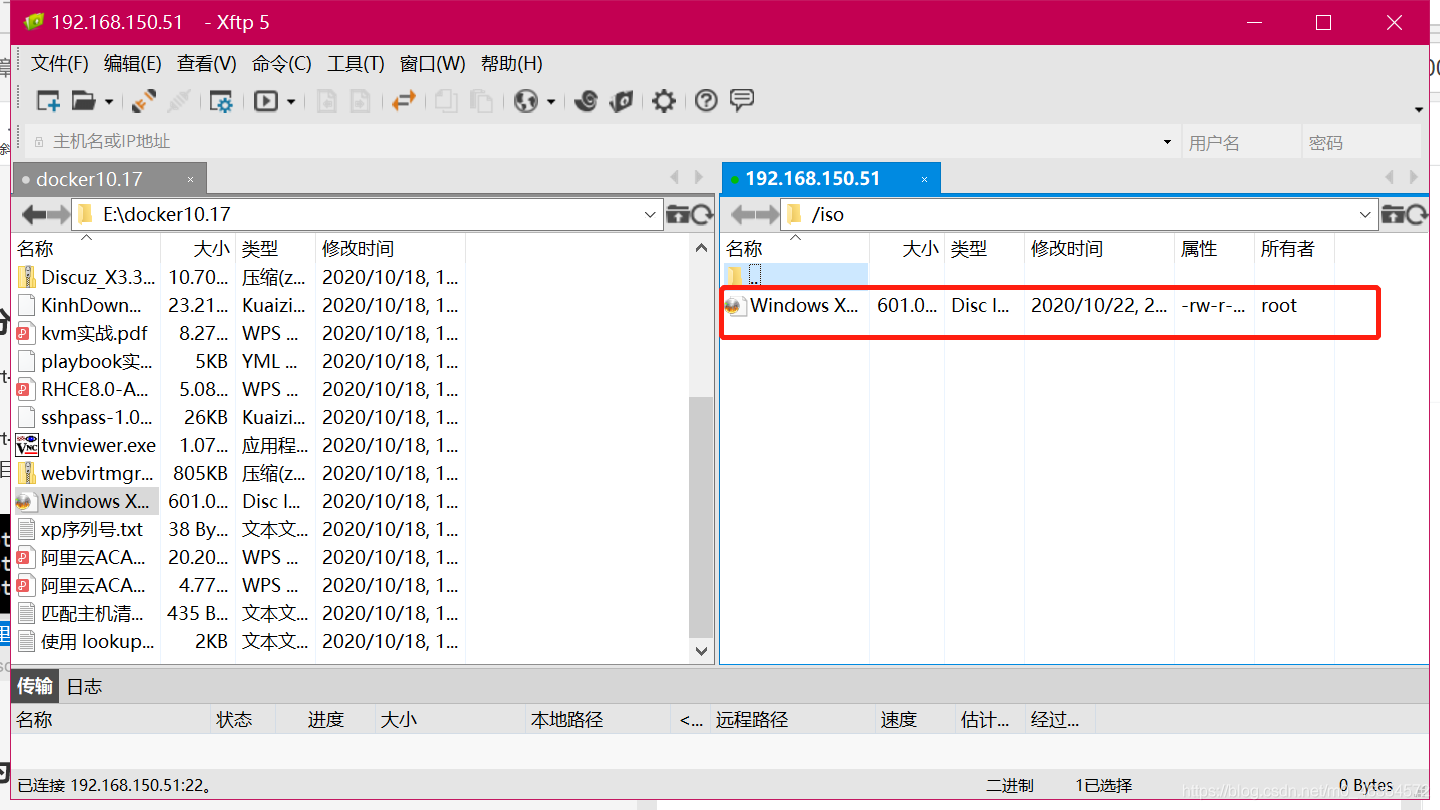The image size is (1440, 810).
Task: Expand the E:\docker10.17 path dropdown
Action: 649,214
